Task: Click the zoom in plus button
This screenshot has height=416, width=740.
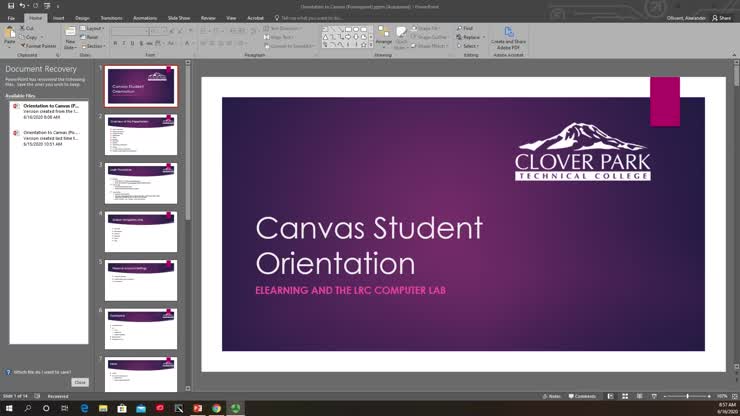Action: click(x=709, y=396)
